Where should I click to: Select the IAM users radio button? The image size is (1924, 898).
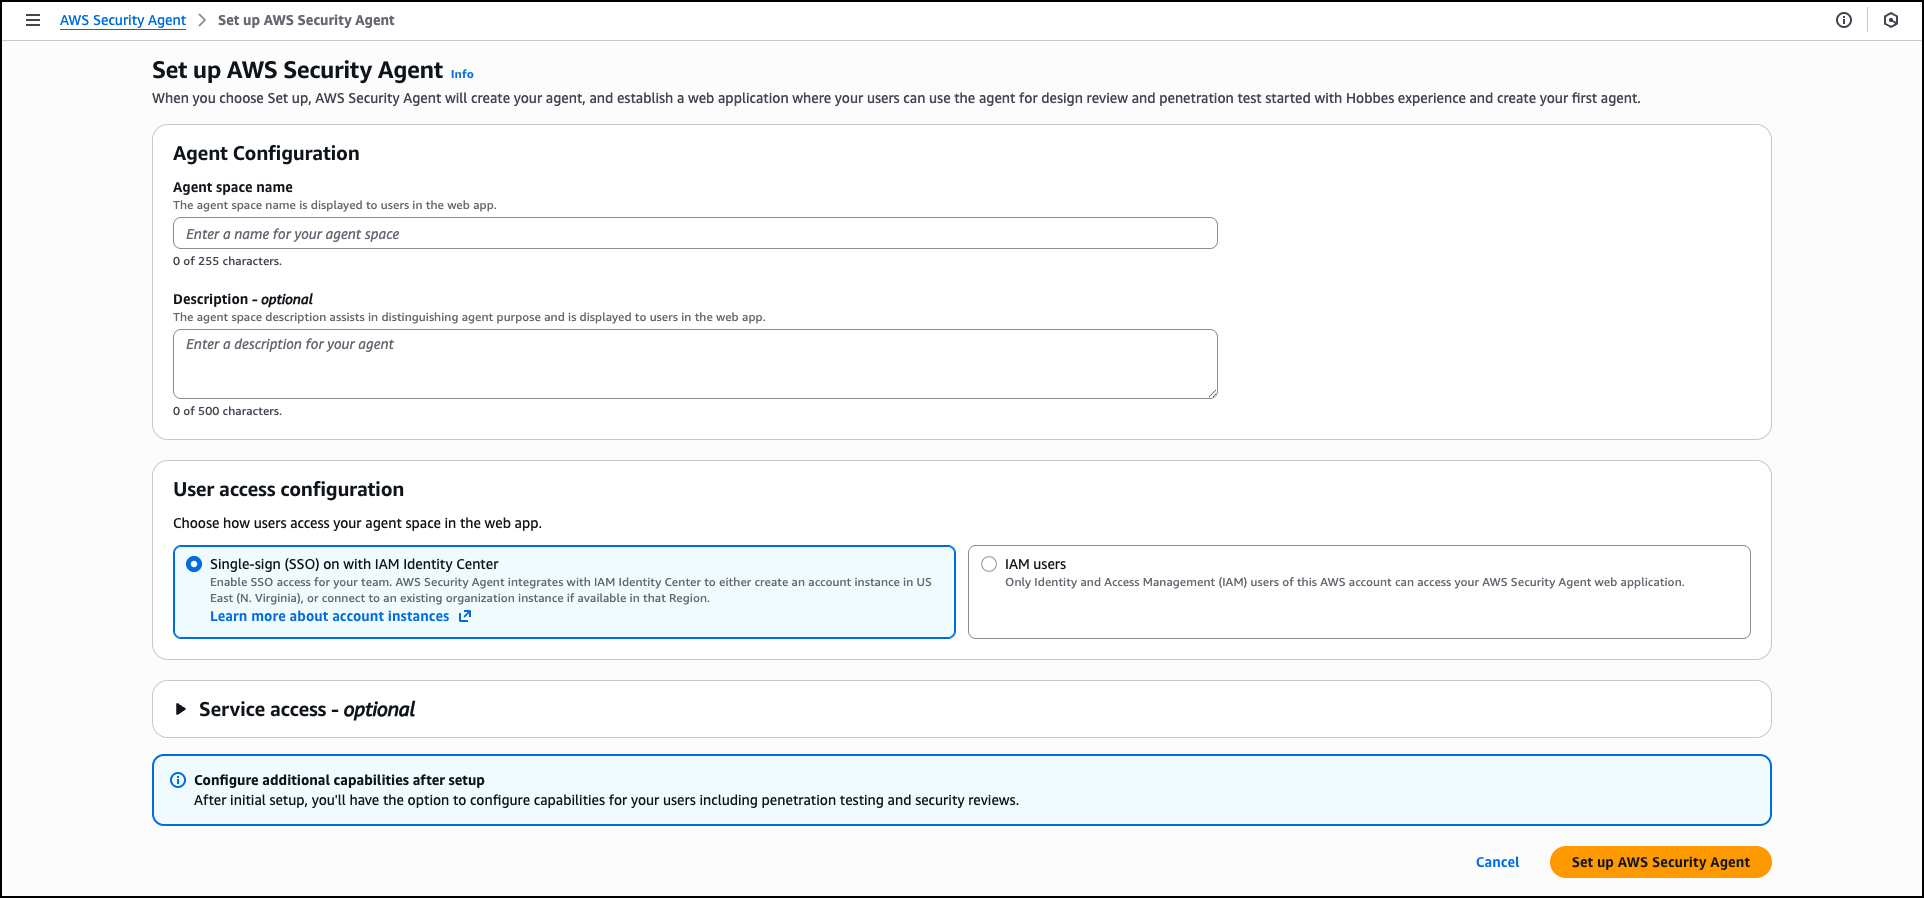pos(989,564)
